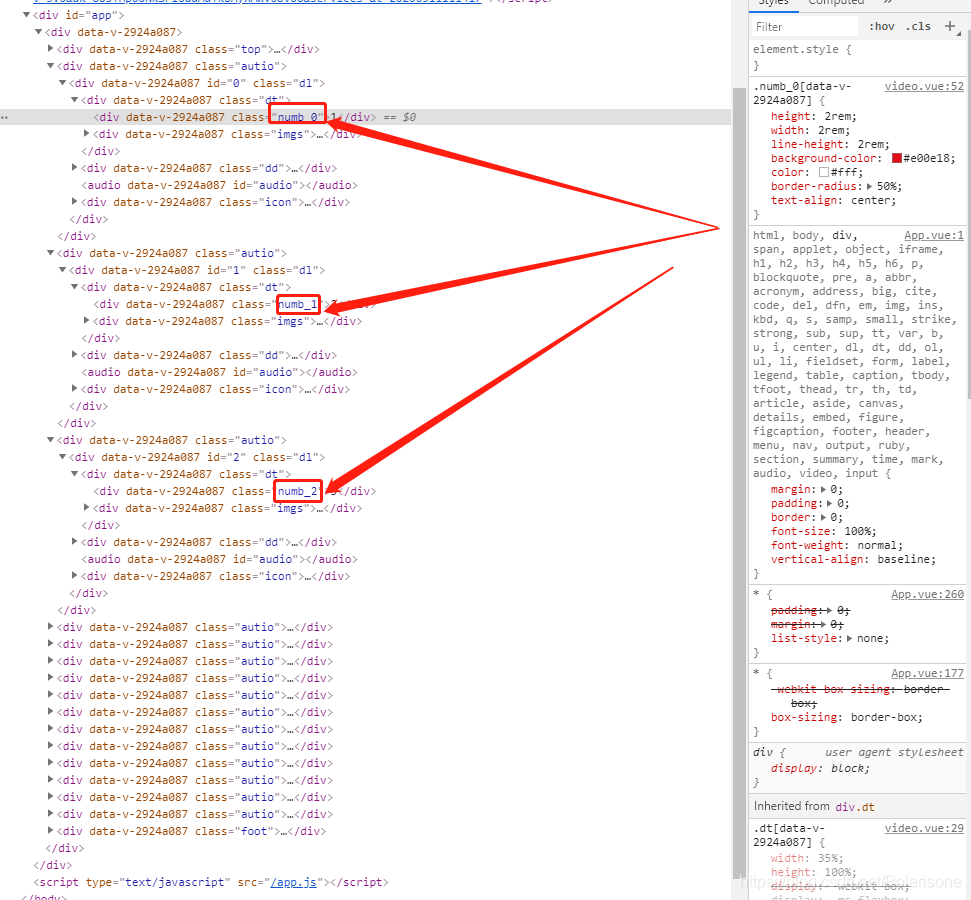Screen dimensions: 971x900
Task: Collapse the div id="0" class="dl" node
Action: click(x=63, y=82)
